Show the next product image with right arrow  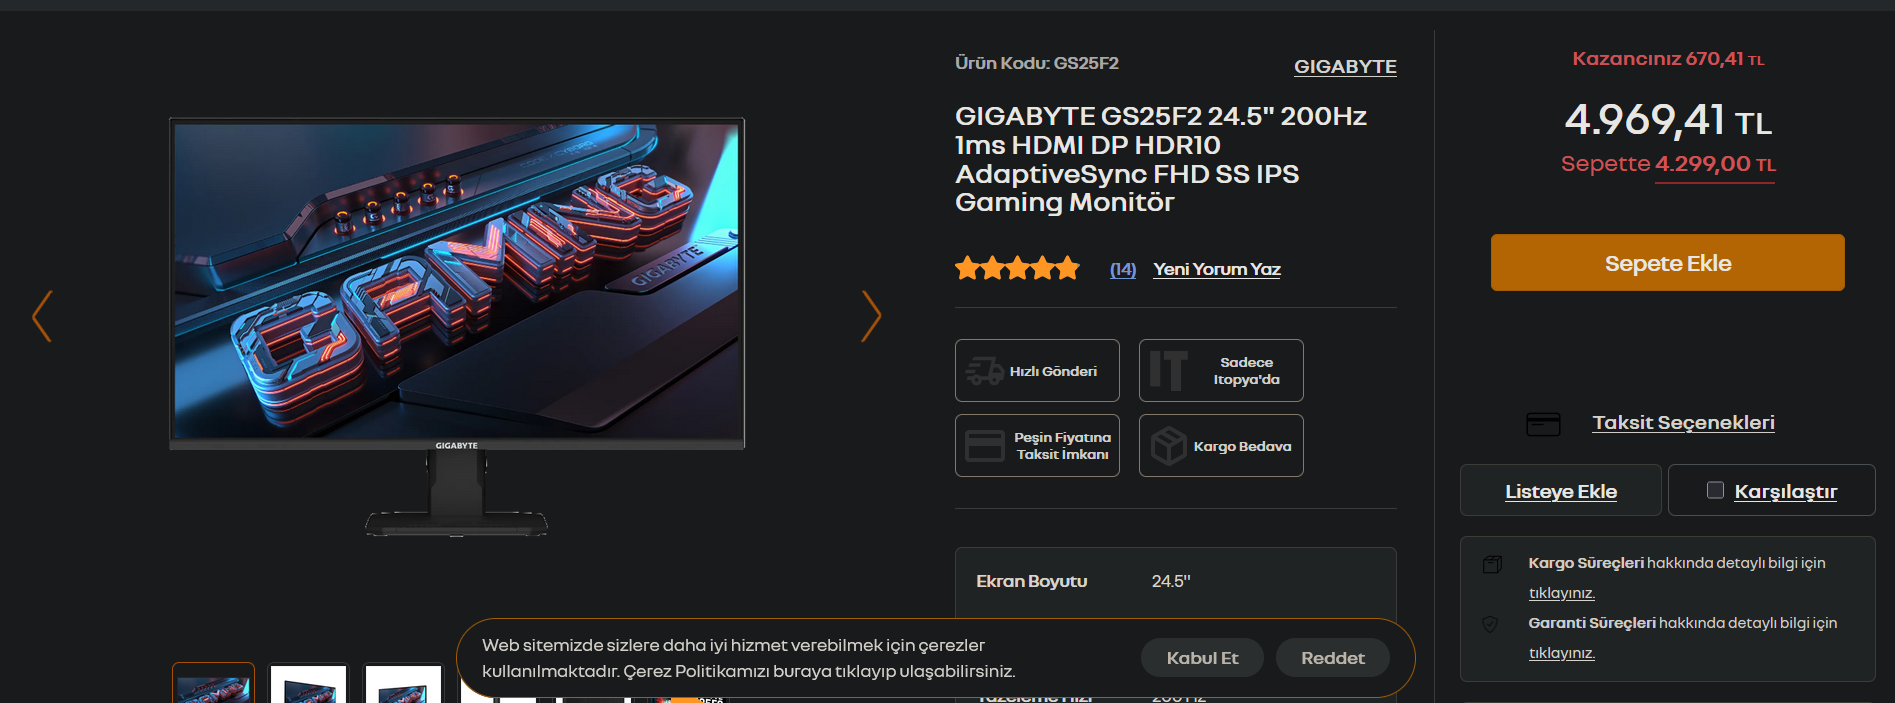[871, 316]
